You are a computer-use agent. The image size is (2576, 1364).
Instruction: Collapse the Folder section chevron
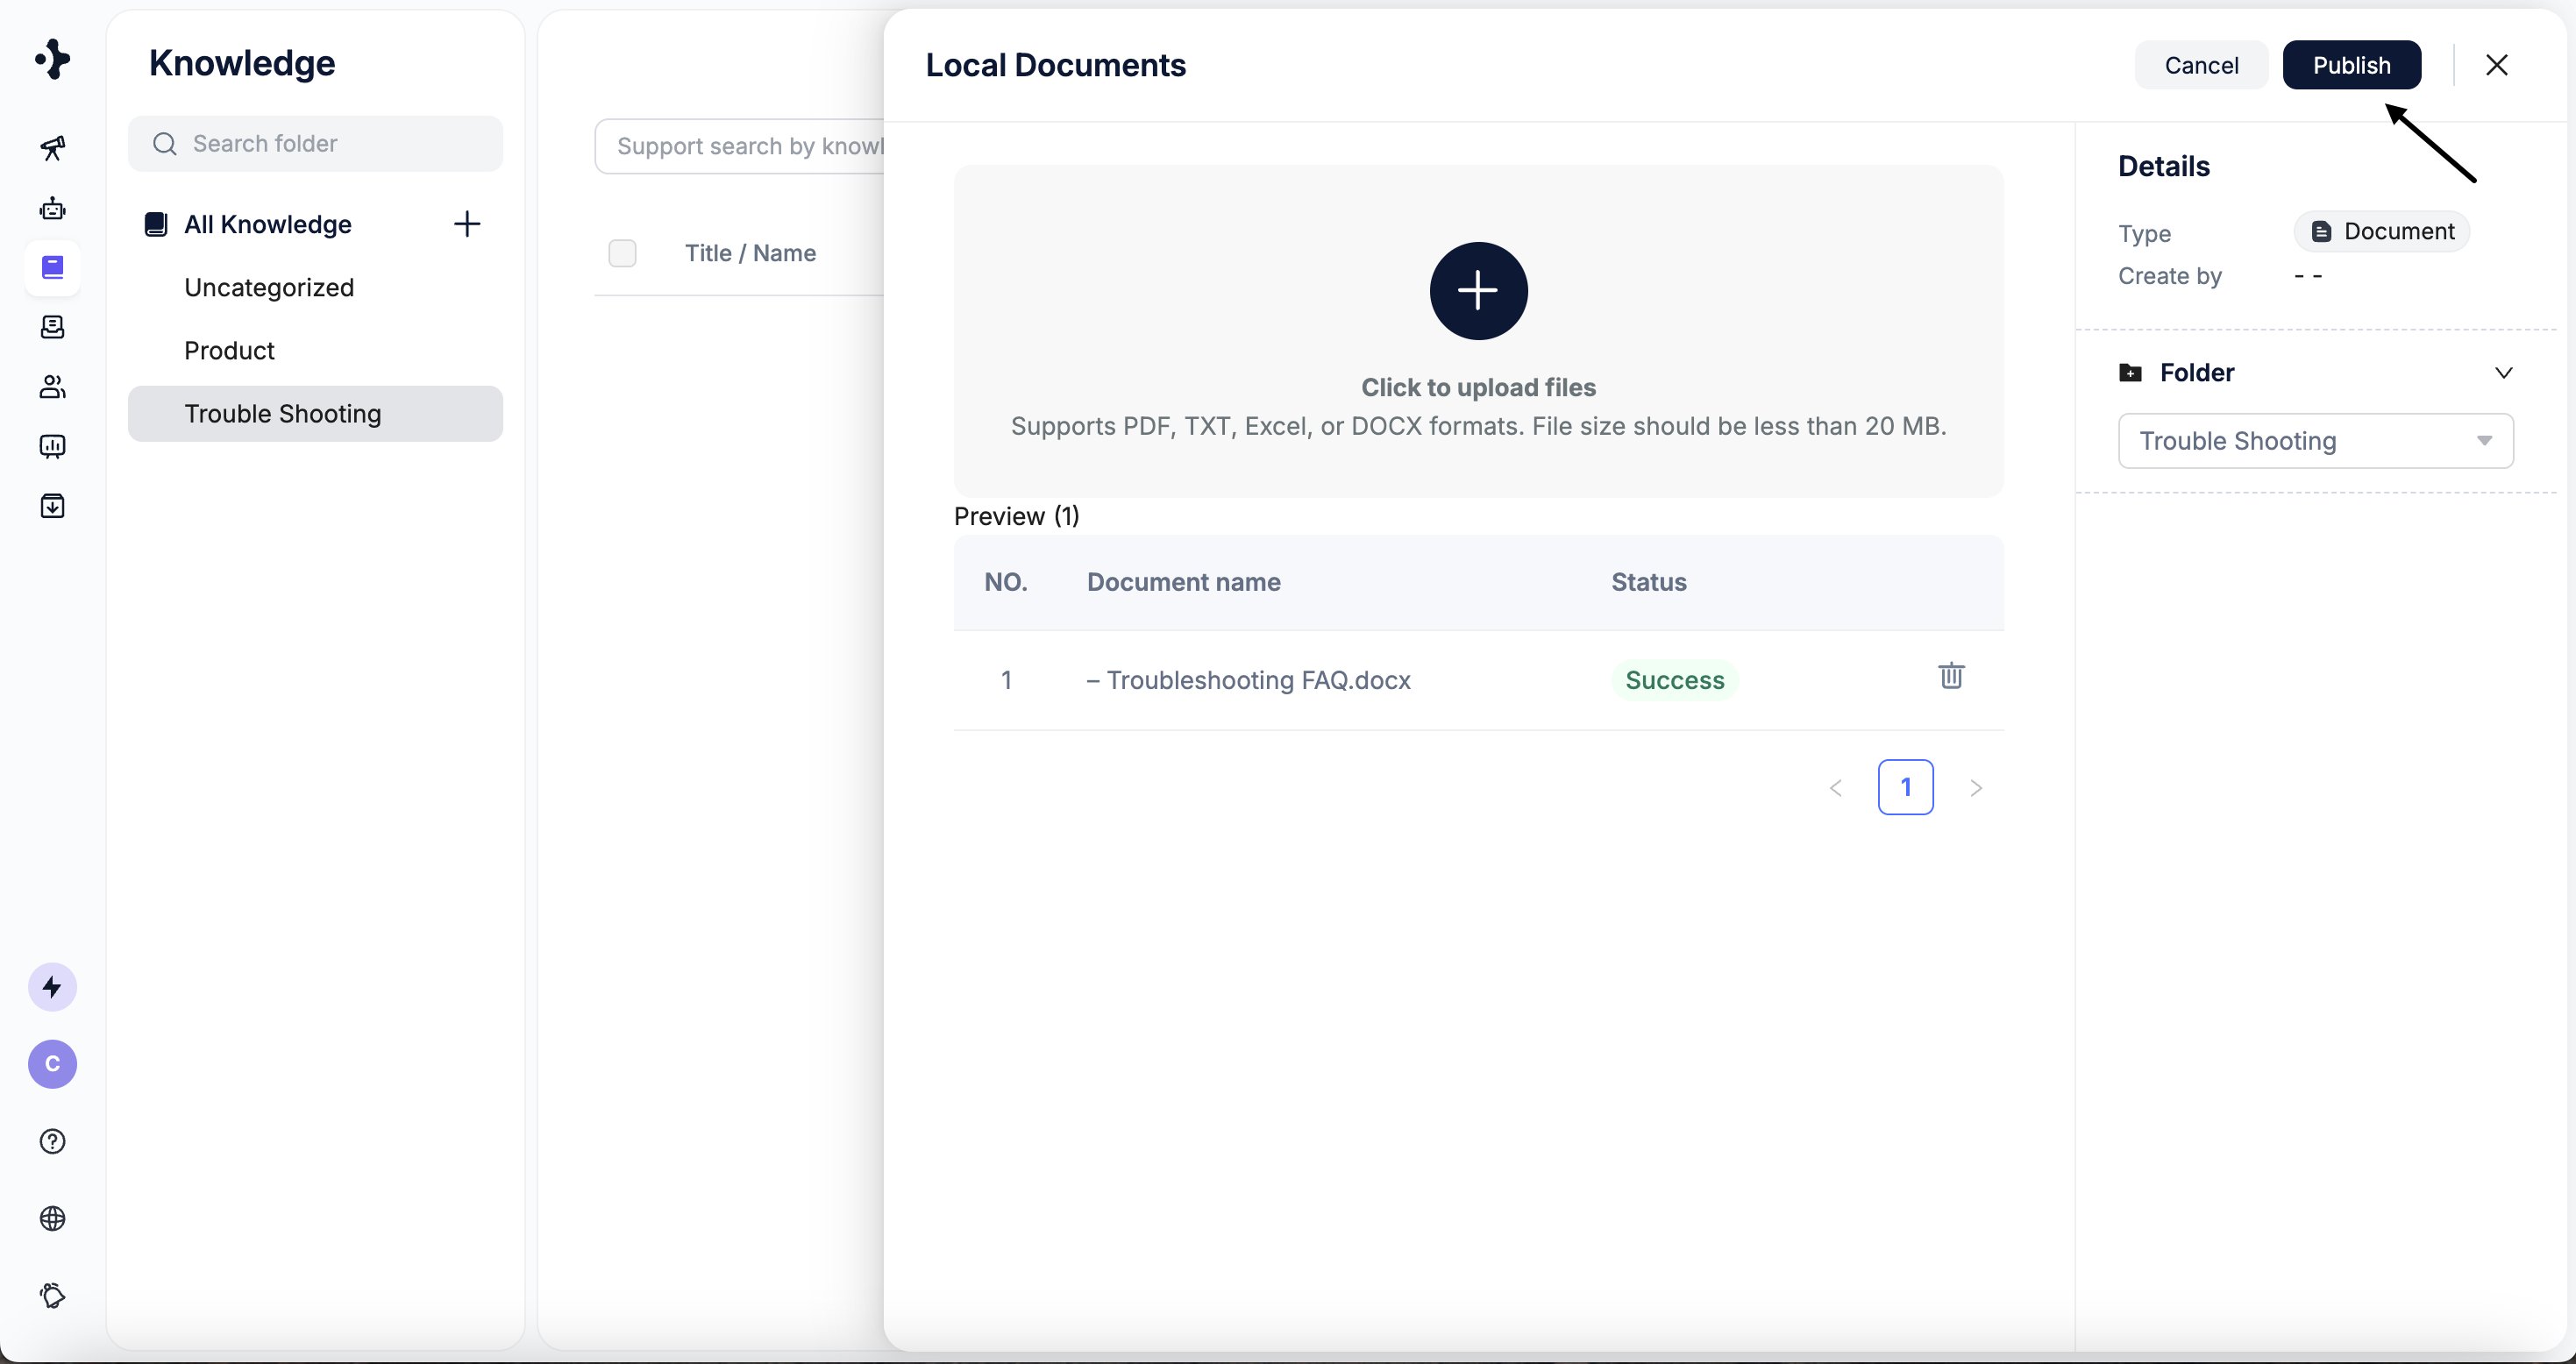(2503, 373)
